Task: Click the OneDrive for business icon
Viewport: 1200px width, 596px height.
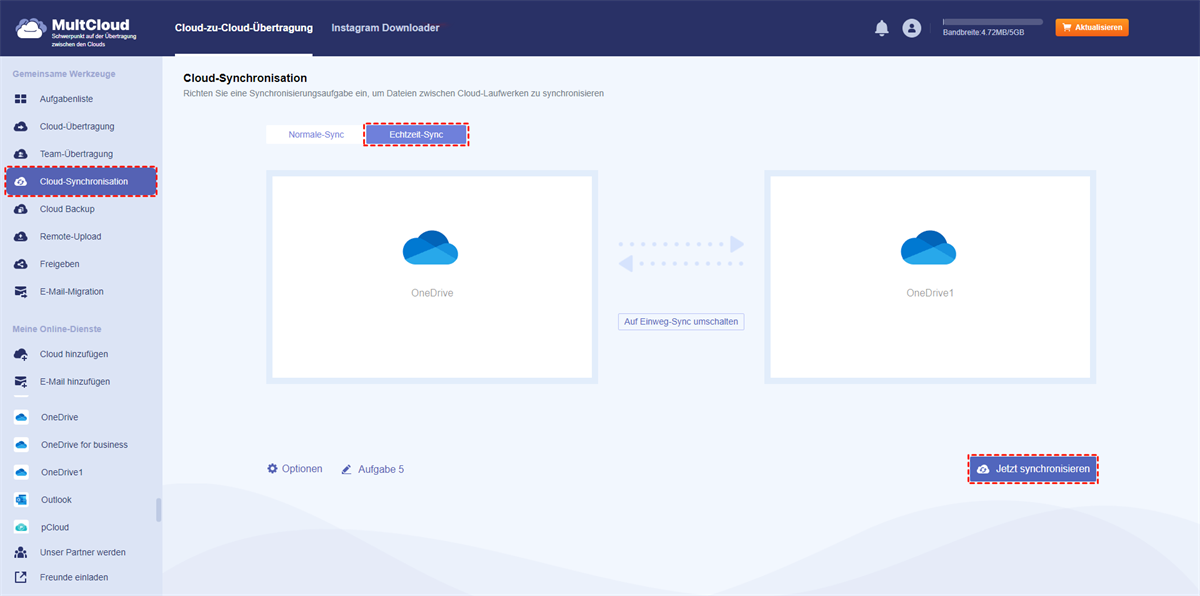Action: (x=21, y=445)
